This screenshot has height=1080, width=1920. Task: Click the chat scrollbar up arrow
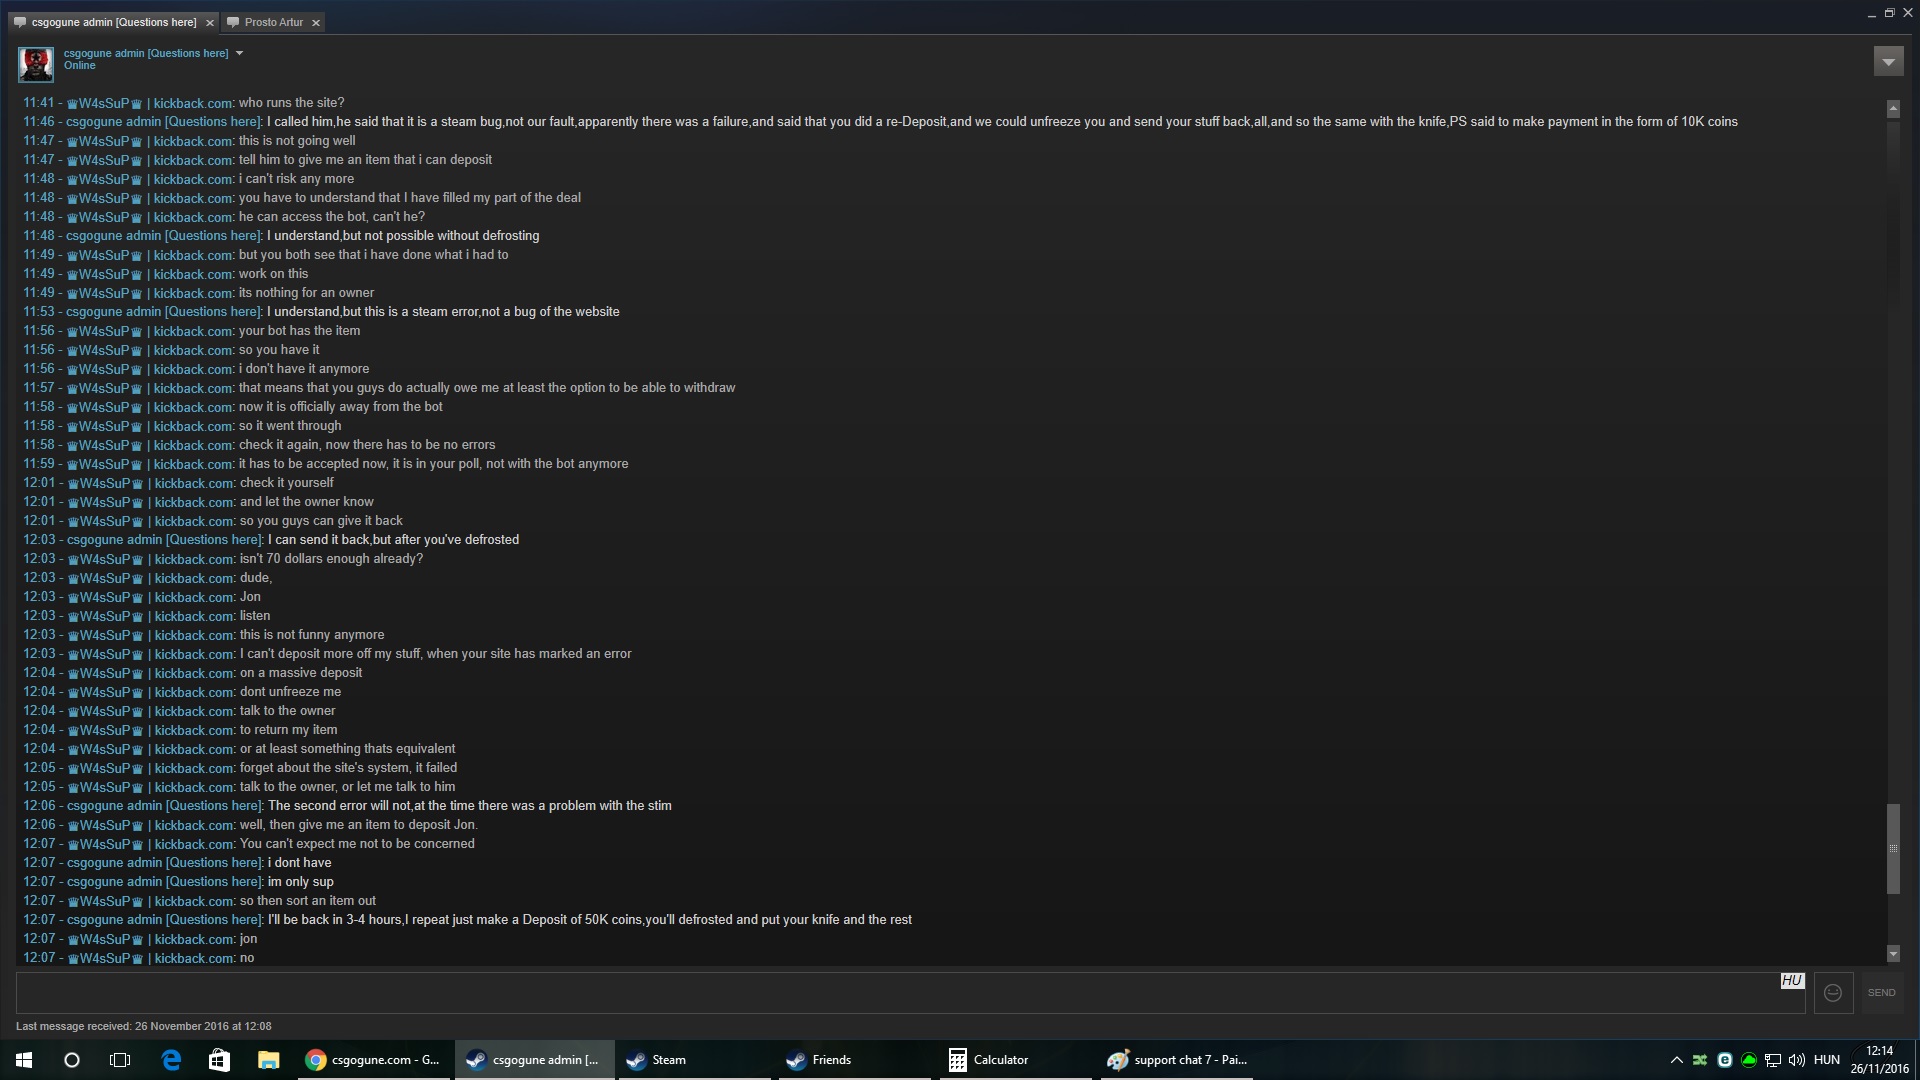[1893, 109]
